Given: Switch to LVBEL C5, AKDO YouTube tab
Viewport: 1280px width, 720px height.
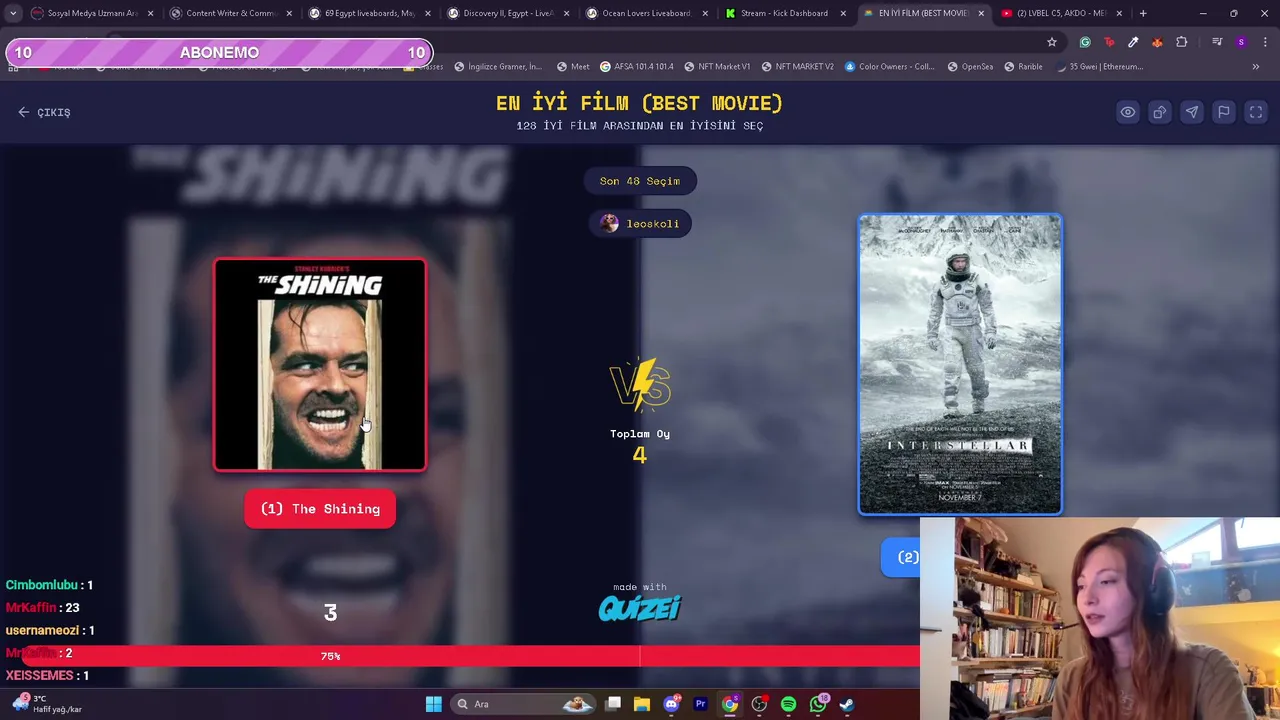Looking at the screenshot, I should pyautogui.click(x=1061, y=13).
